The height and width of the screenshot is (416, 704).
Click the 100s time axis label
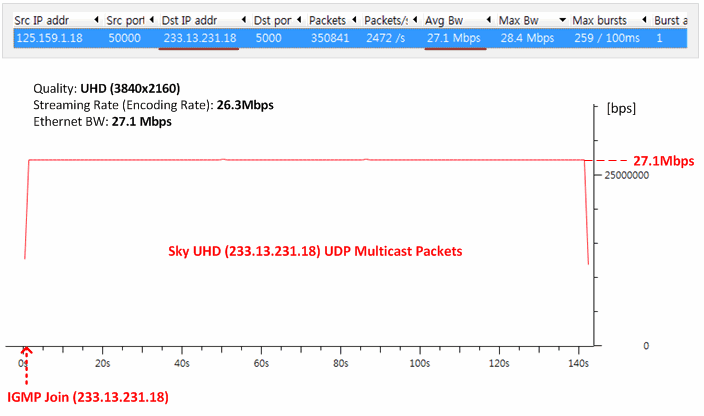(419, 363)
